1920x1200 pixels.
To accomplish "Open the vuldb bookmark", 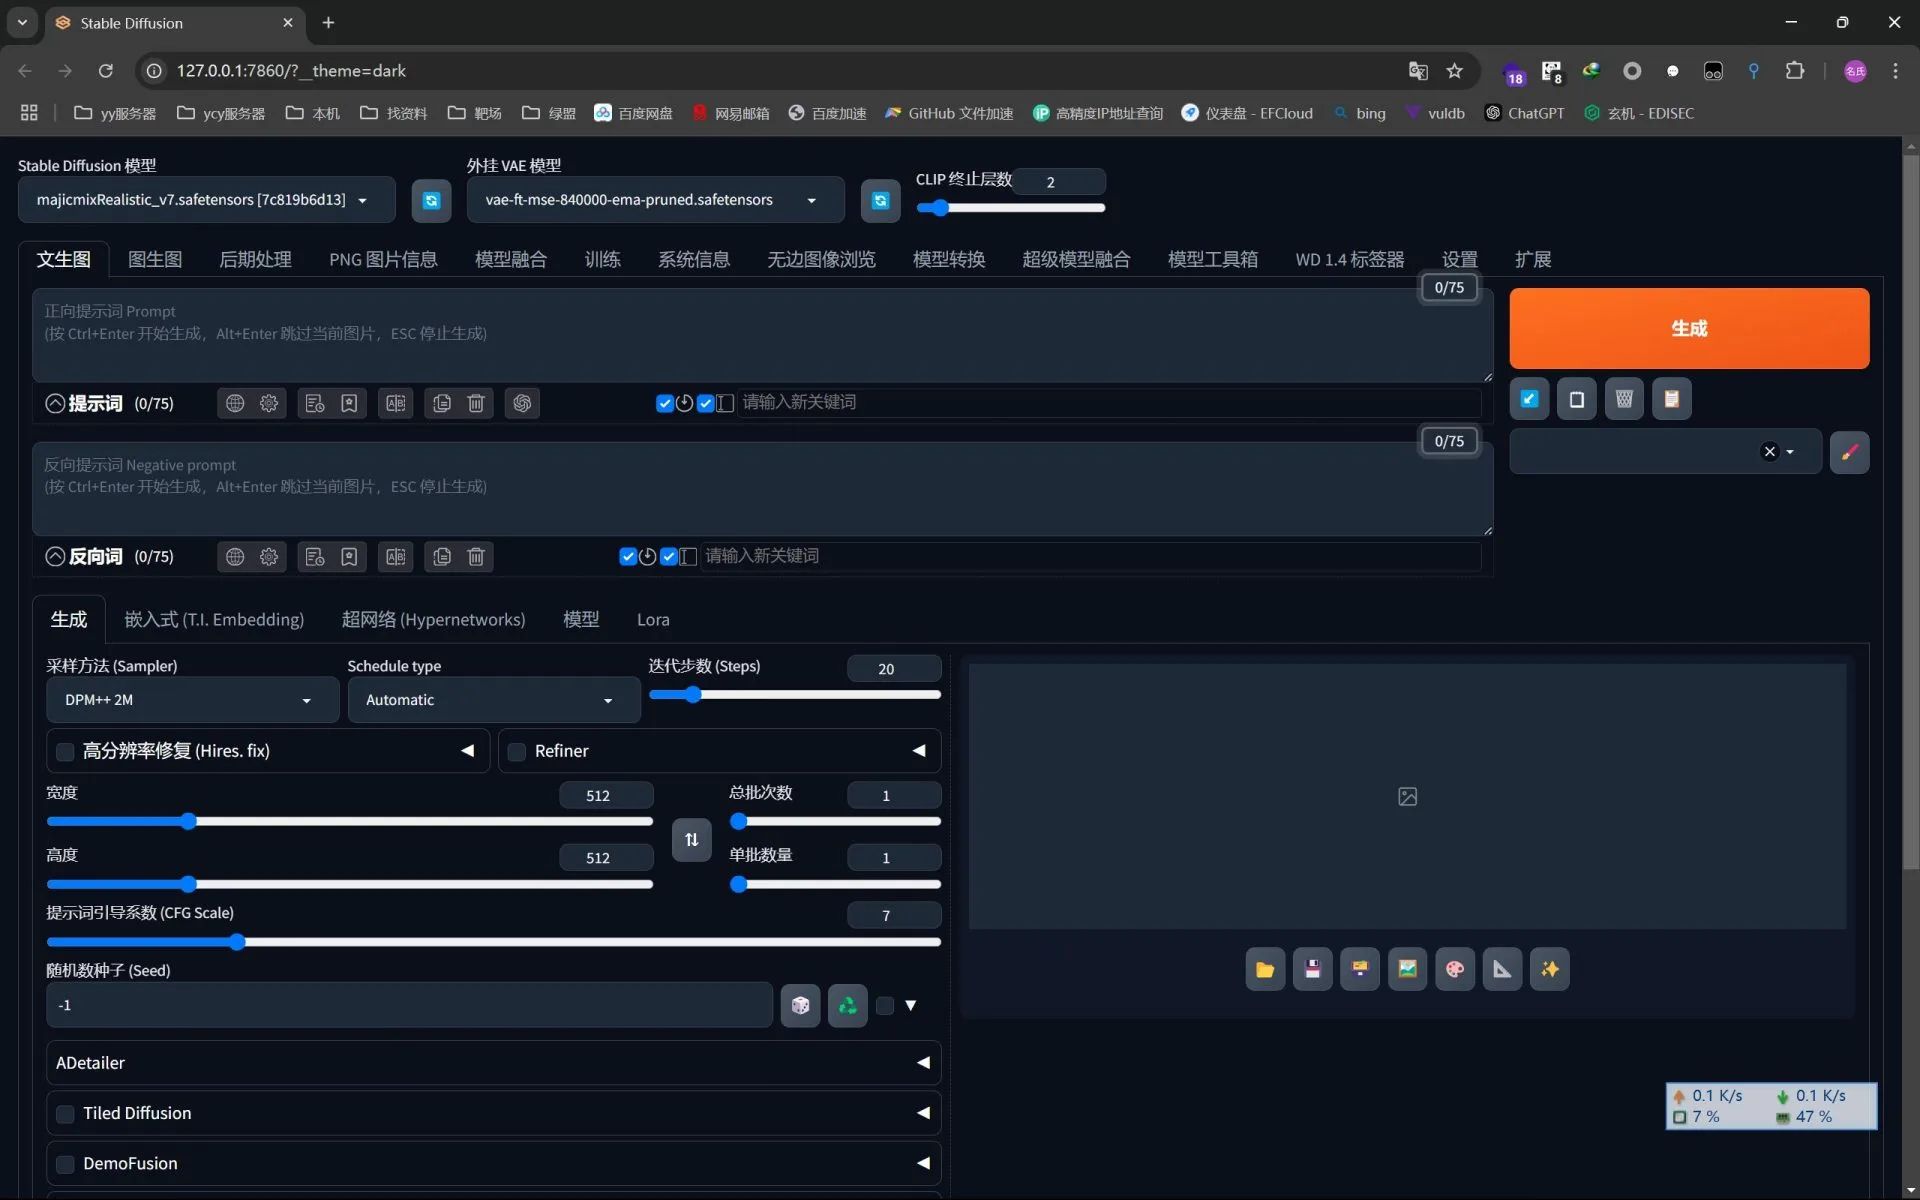I will pos(1435,113).
